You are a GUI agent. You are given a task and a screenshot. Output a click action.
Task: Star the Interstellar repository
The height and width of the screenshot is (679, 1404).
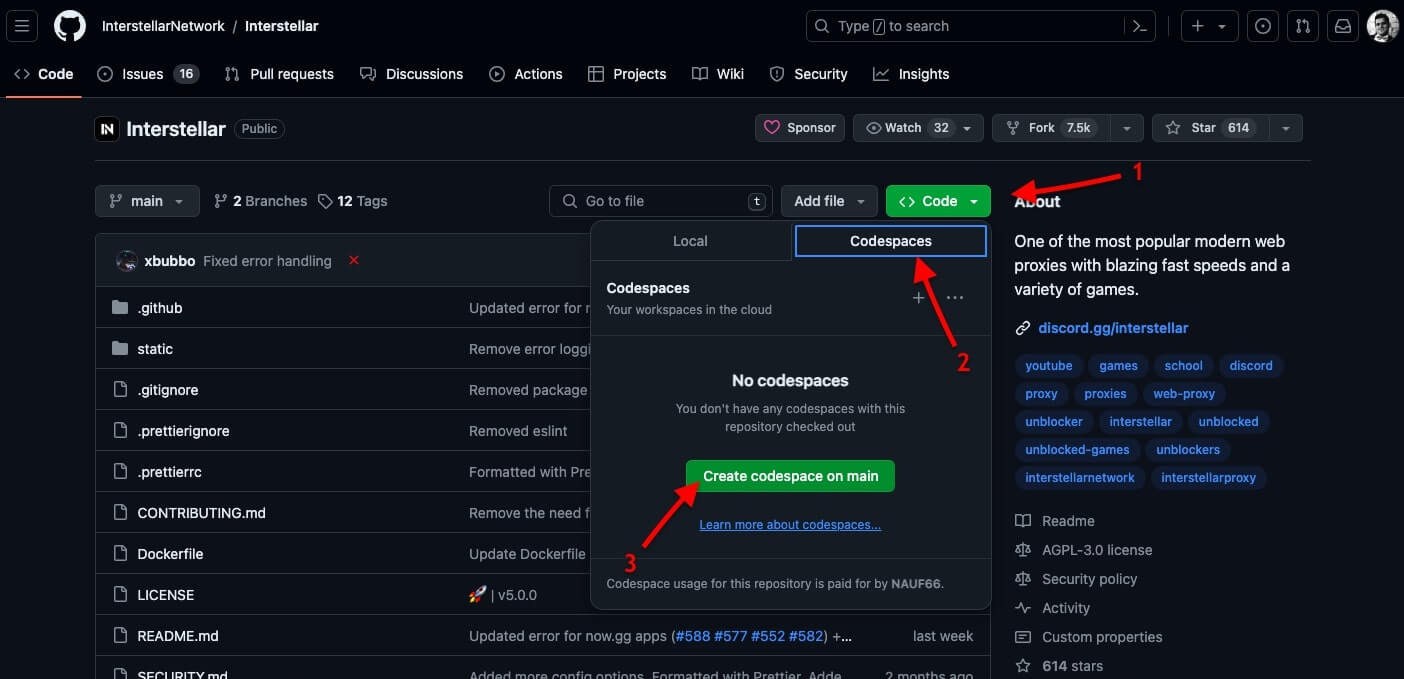(x=1211, y=128)
